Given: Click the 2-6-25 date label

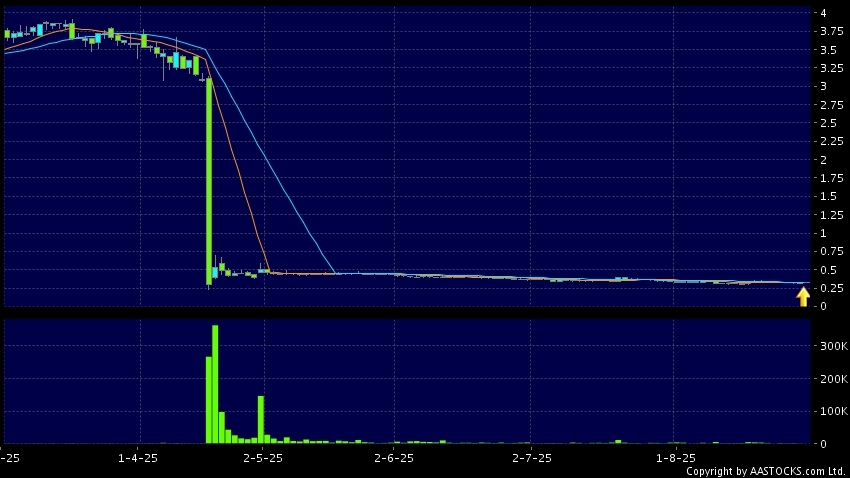Looking at the screenshot, I should click(394, 458).
